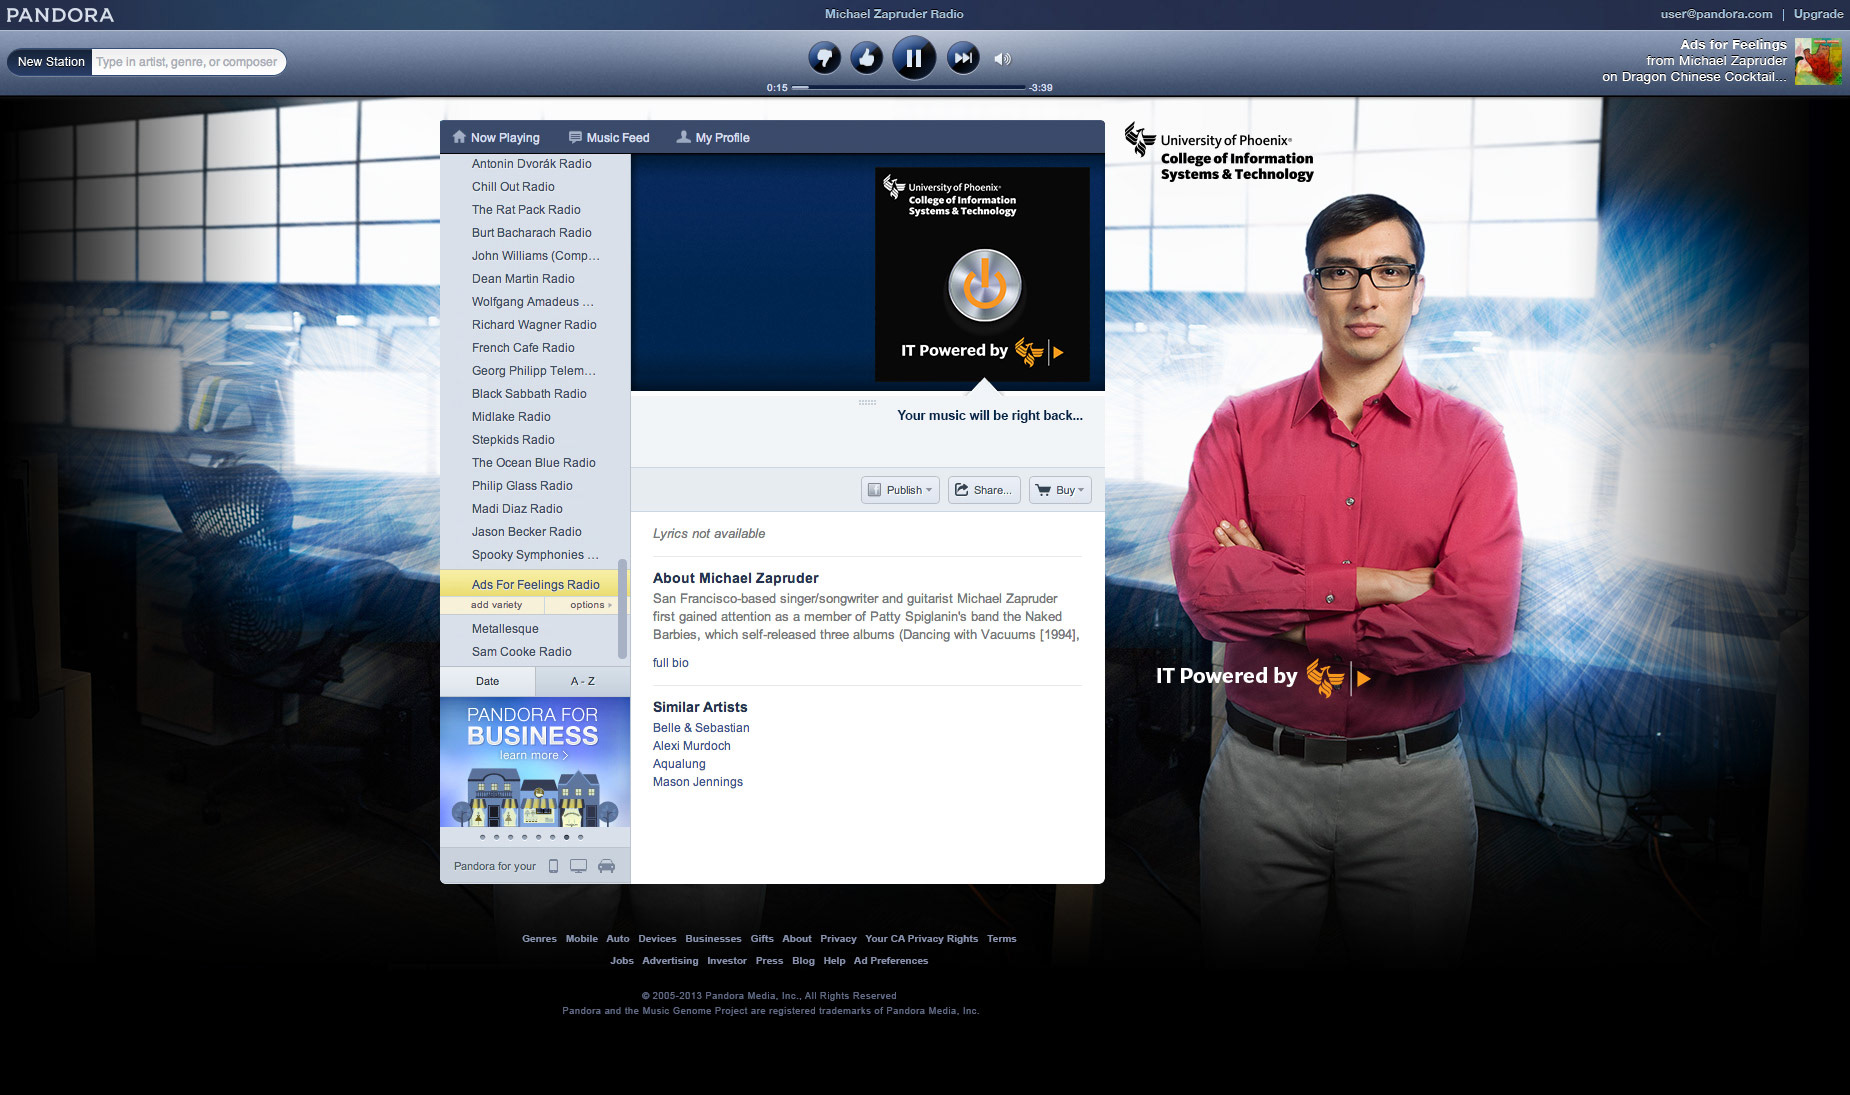This screenshot has height=1095, width=1850.
Task: Open similar artist Alexi Murdoch
Action: (692, 746)
